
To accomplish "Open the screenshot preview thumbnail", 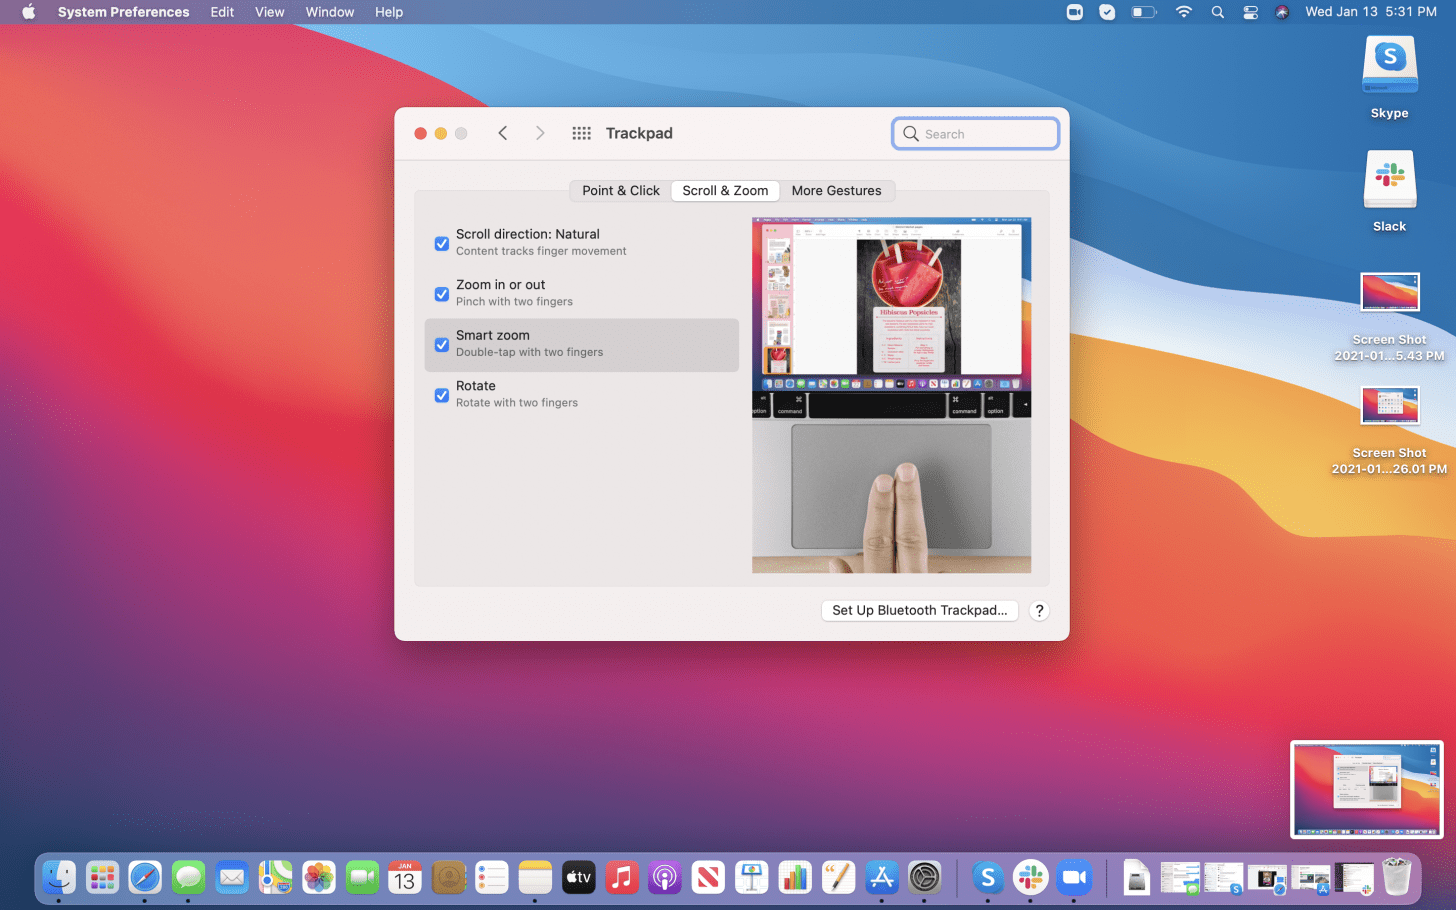I will tap(1366, 789).
